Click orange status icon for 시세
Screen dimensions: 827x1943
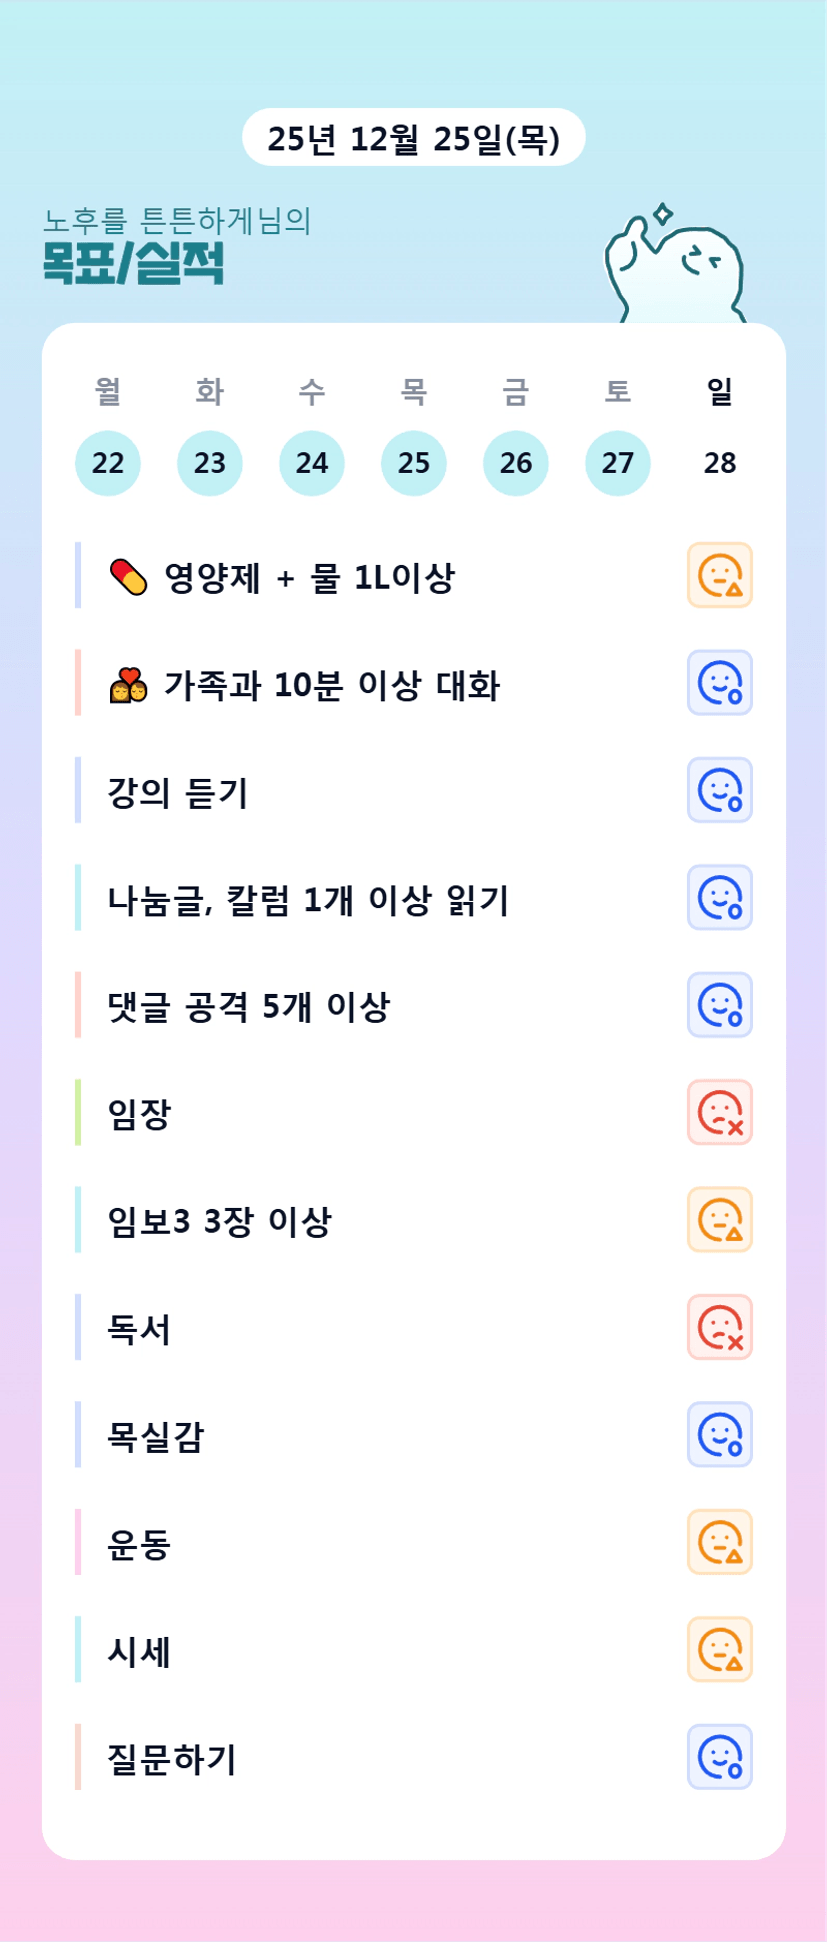719,1650
